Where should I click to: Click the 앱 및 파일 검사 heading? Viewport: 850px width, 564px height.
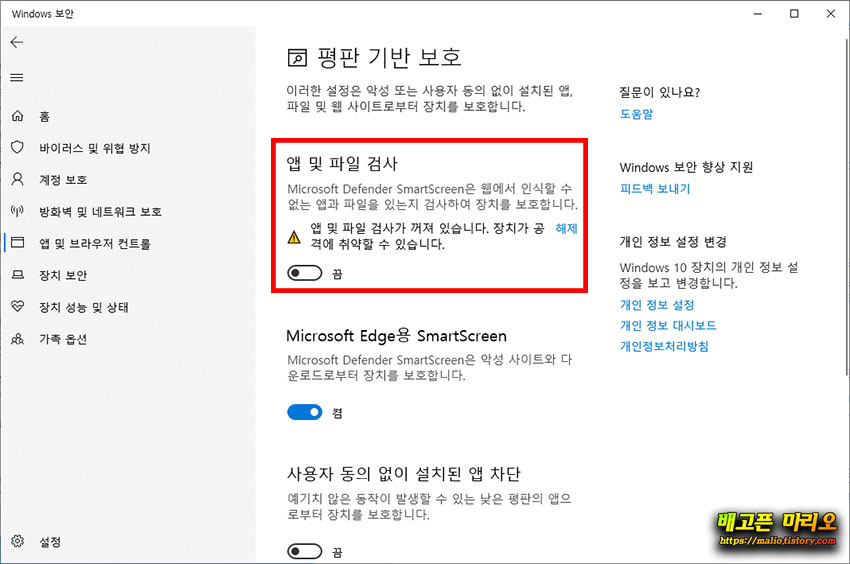click(x=342, y=163)
